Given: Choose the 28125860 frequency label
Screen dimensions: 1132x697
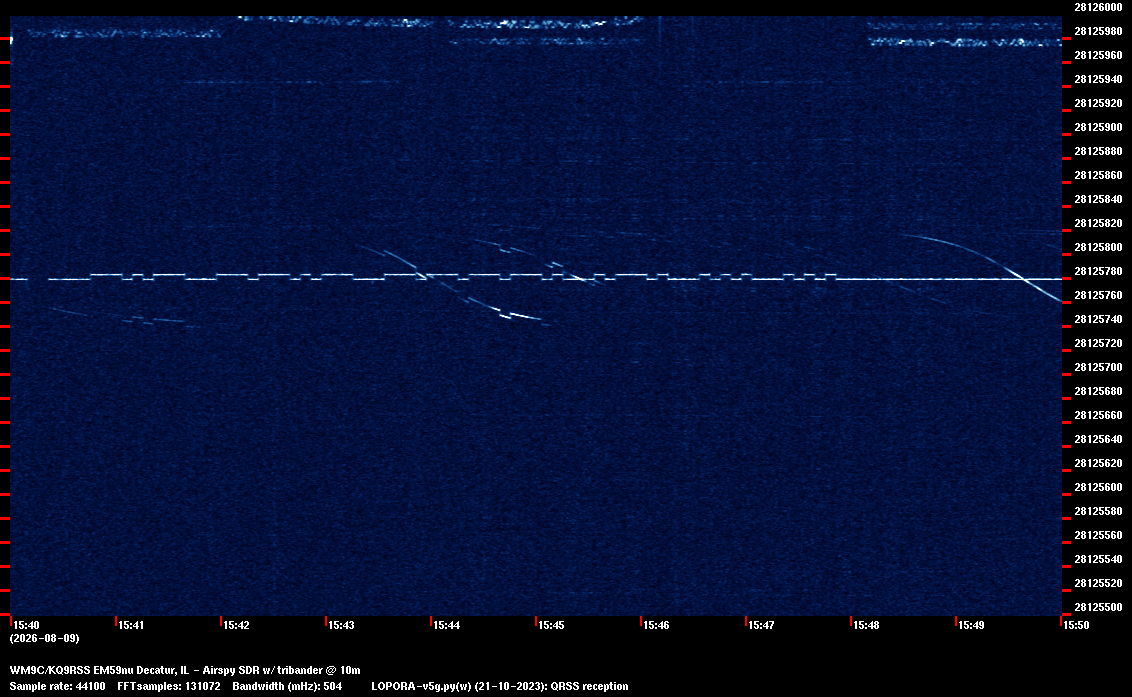Looking at the screenshot, I should point(1098,175).
